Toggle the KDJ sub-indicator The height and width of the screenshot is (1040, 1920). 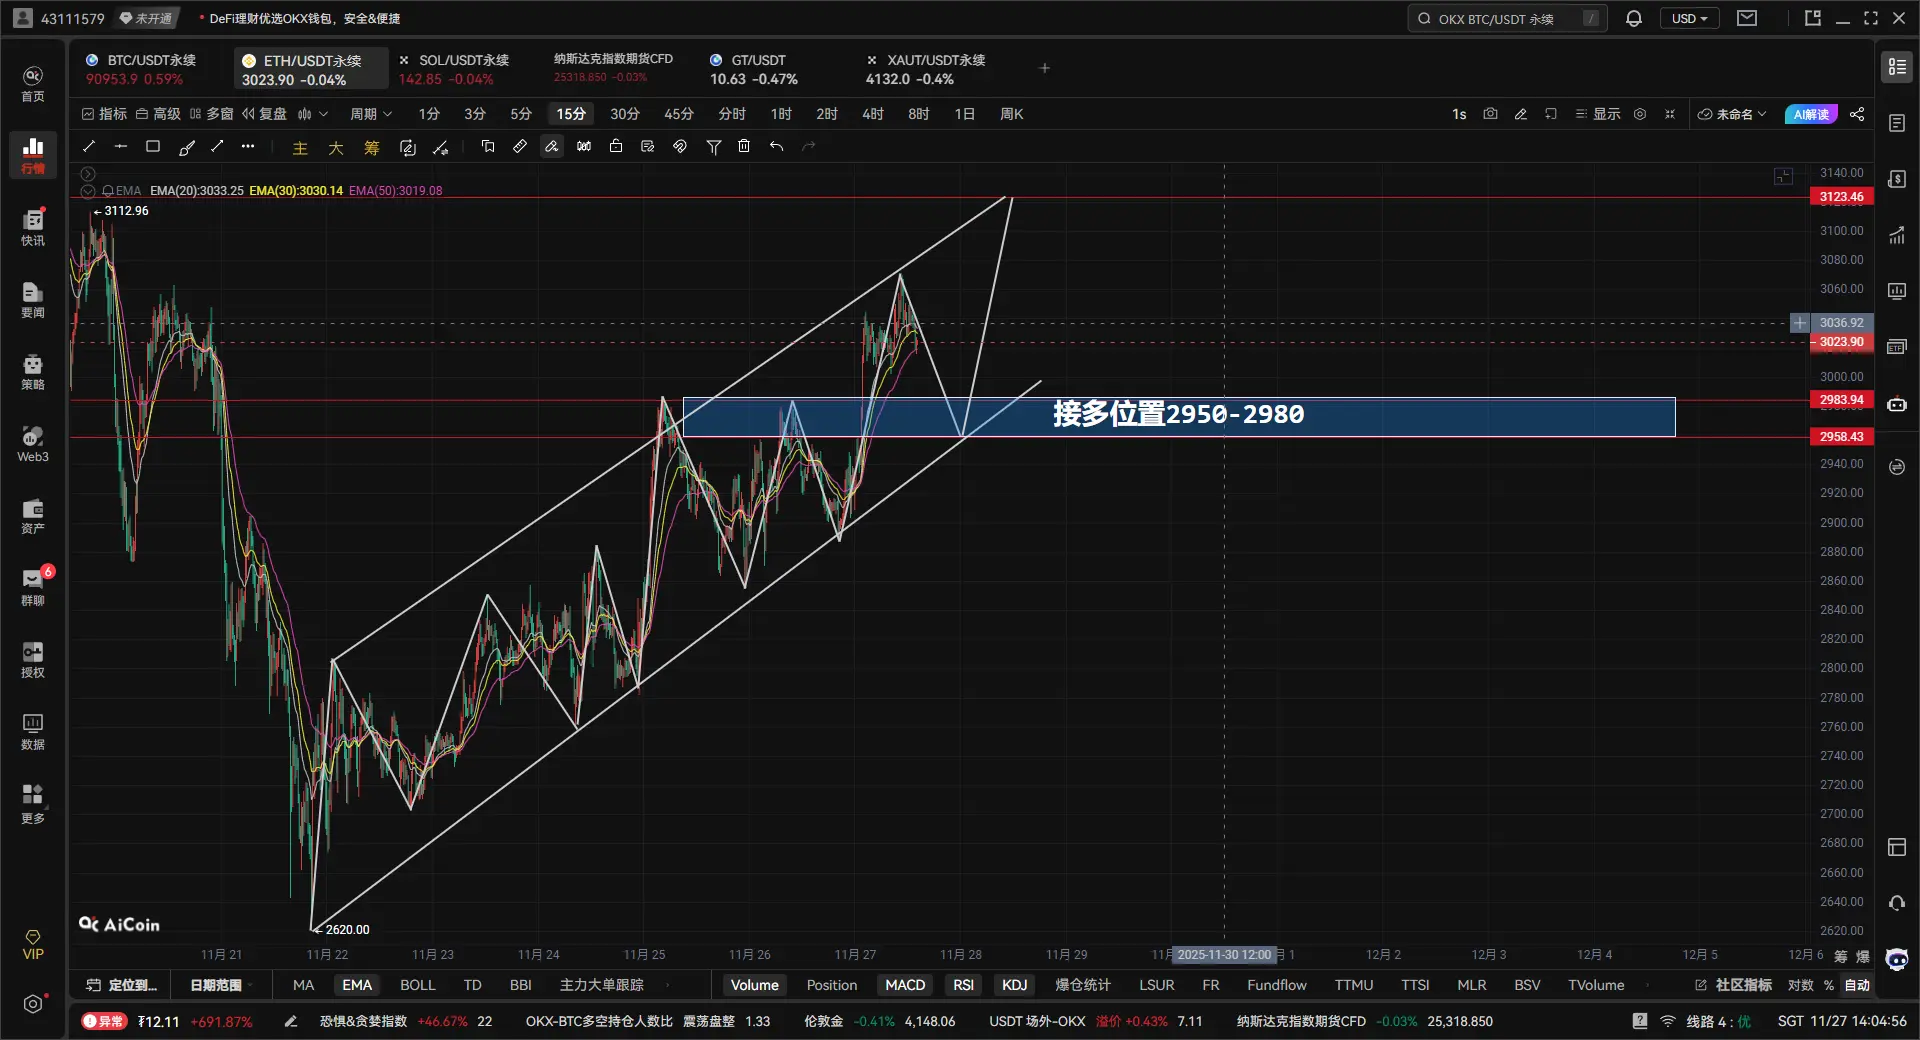1014,985
